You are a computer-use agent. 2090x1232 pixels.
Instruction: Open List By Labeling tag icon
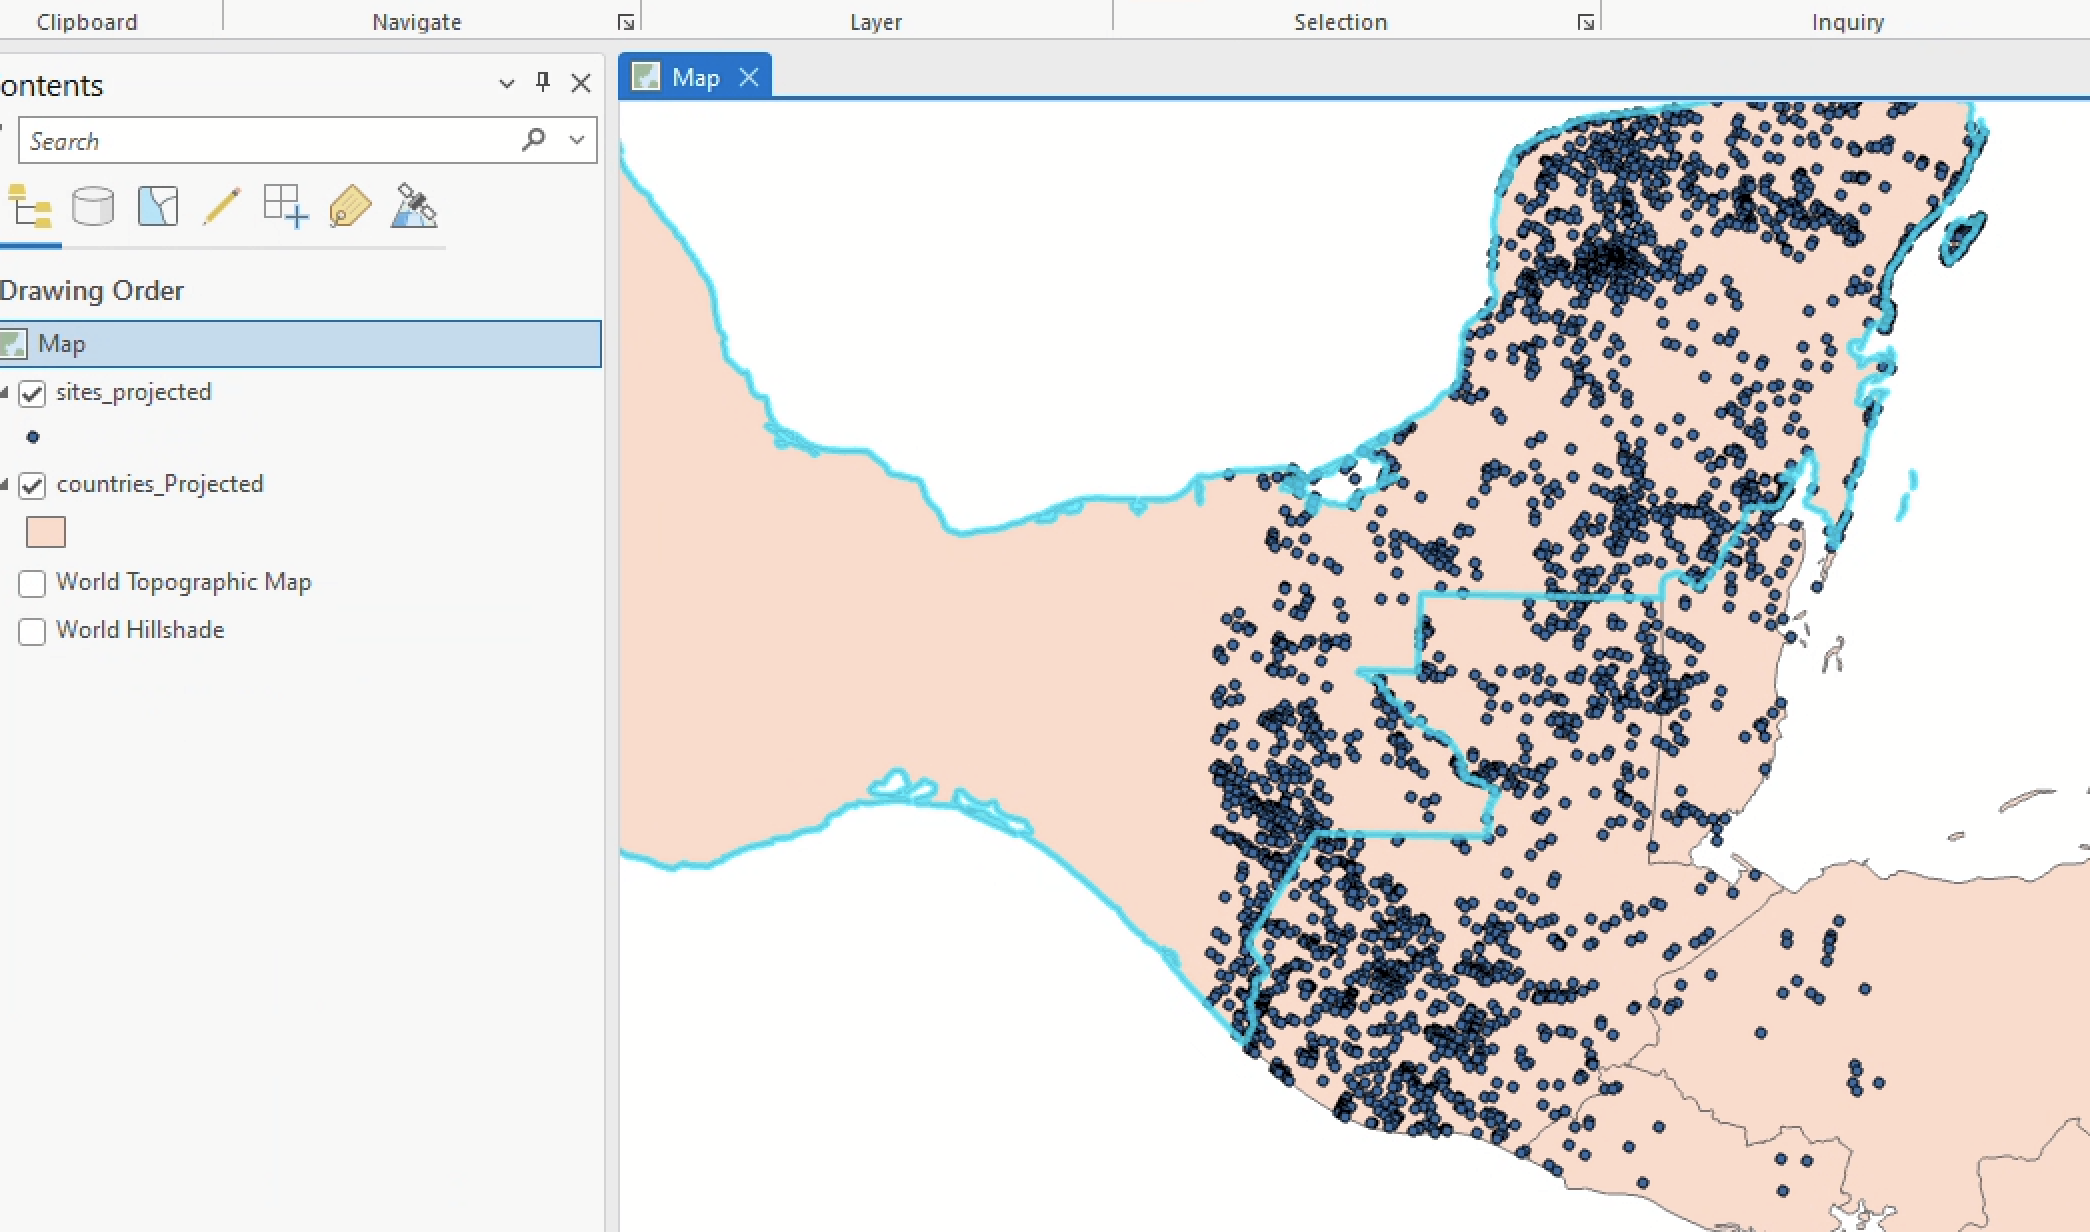tap(350, 207)
